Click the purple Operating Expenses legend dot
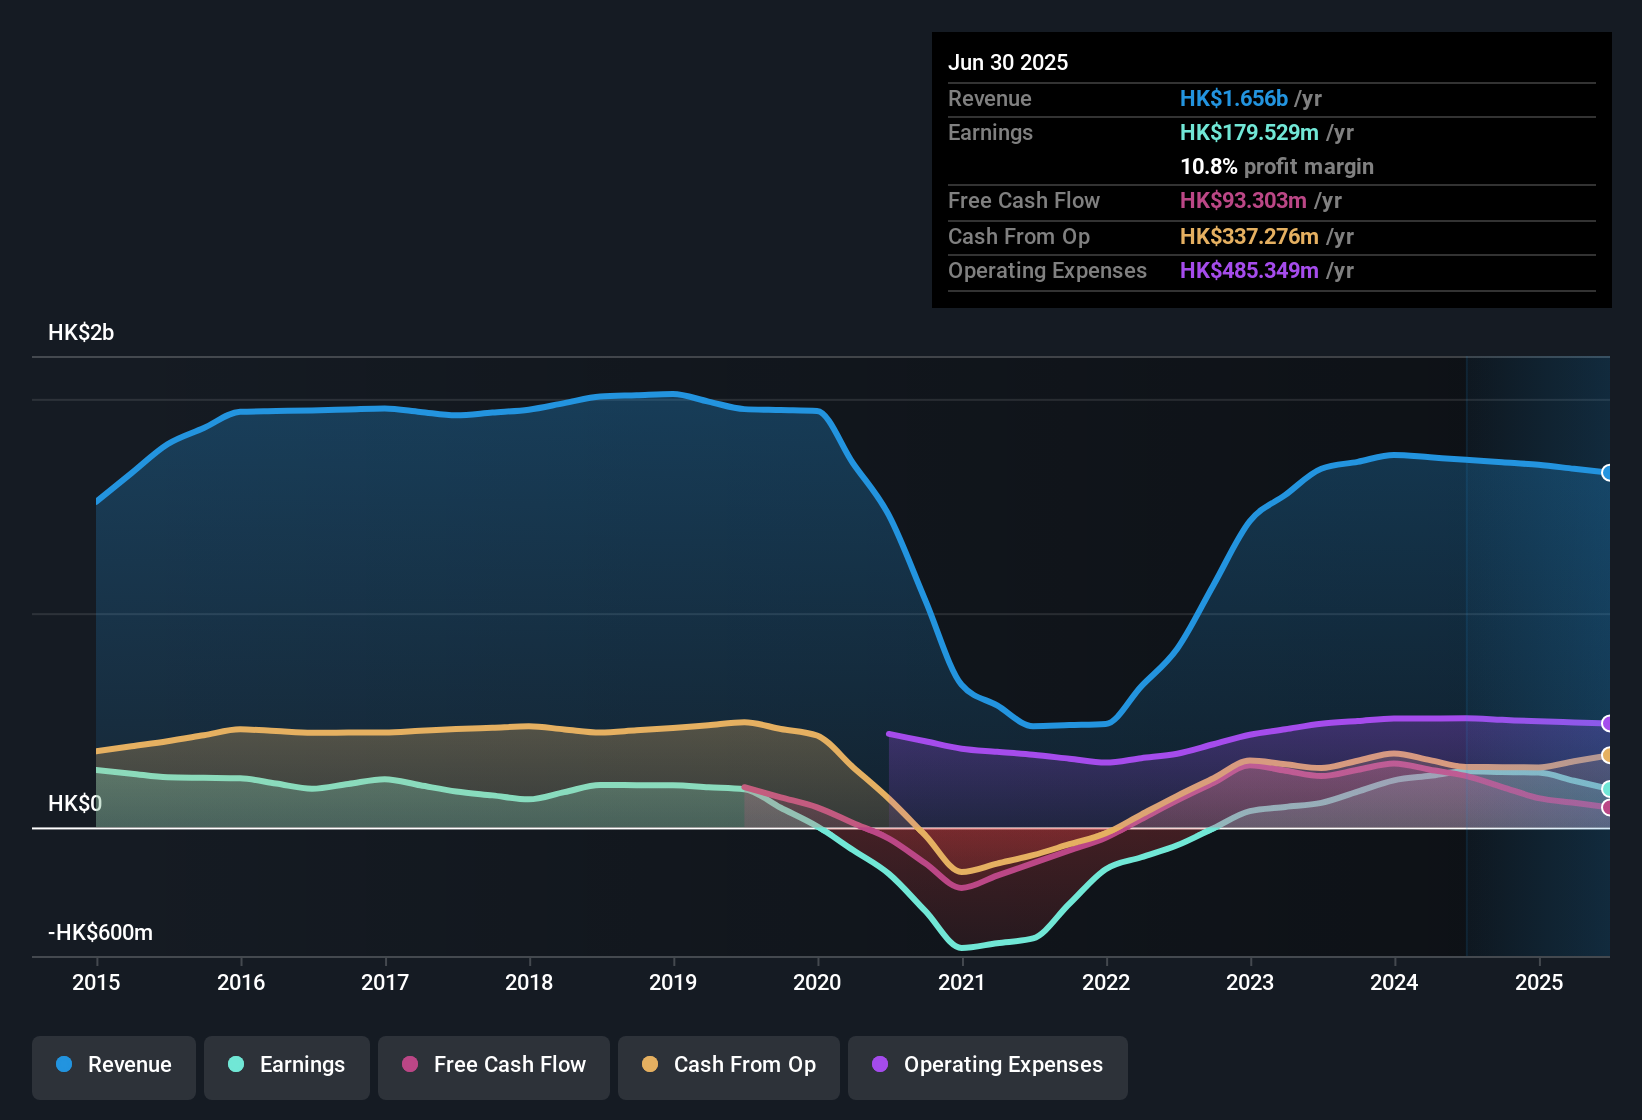 [880, 1064]
